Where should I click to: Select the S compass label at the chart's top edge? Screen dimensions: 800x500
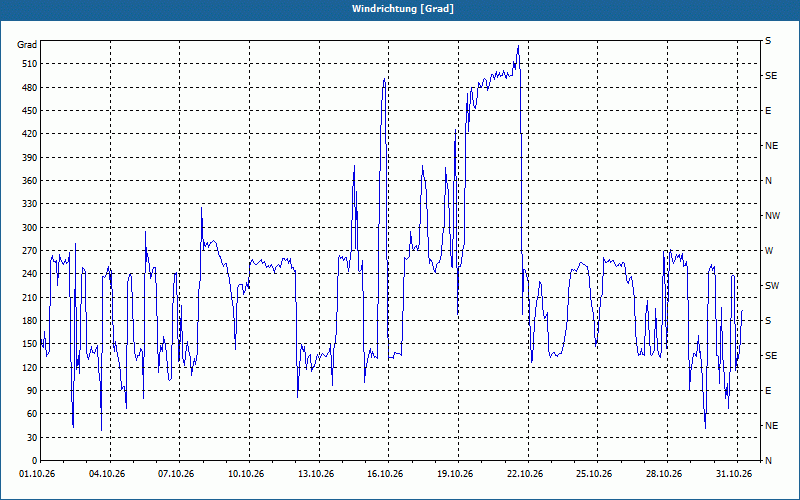pos(768,41)
